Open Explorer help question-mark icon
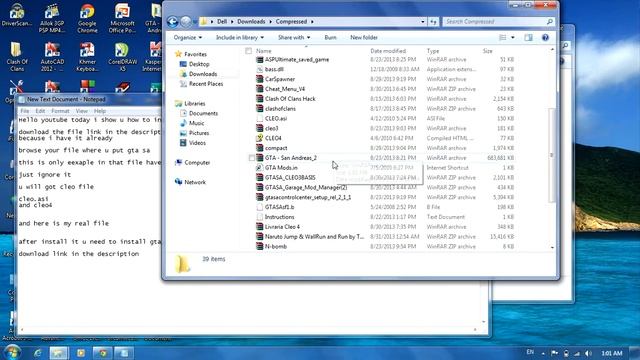 point(545,38)
